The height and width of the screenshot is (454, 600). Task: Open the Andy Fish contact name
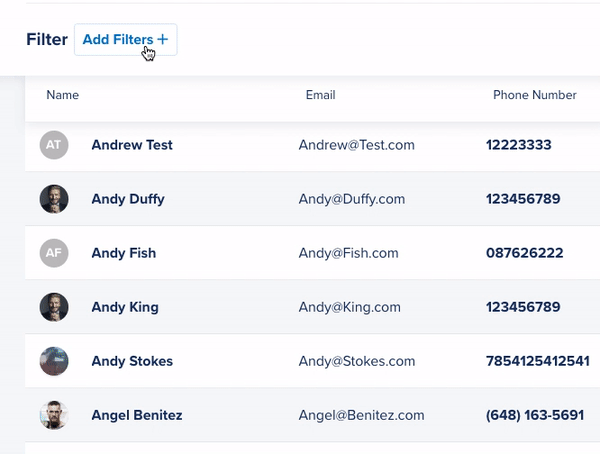[124, 253]
